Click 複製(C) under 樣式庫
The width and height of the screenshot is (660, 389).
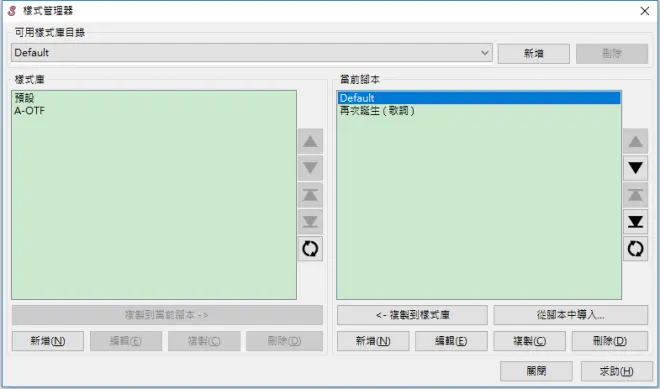click(x=204, y=341)
